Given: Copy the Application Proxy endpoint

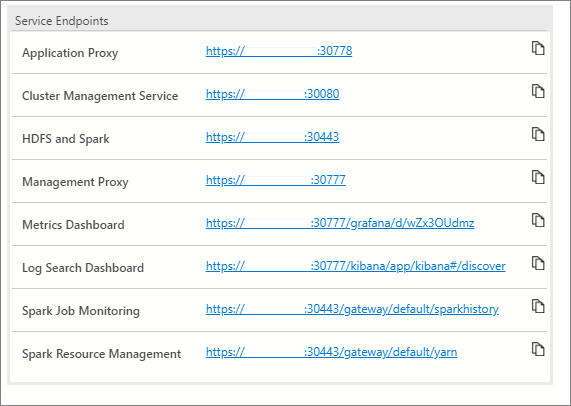Looking at the screenshot, I should coord(538,48).
